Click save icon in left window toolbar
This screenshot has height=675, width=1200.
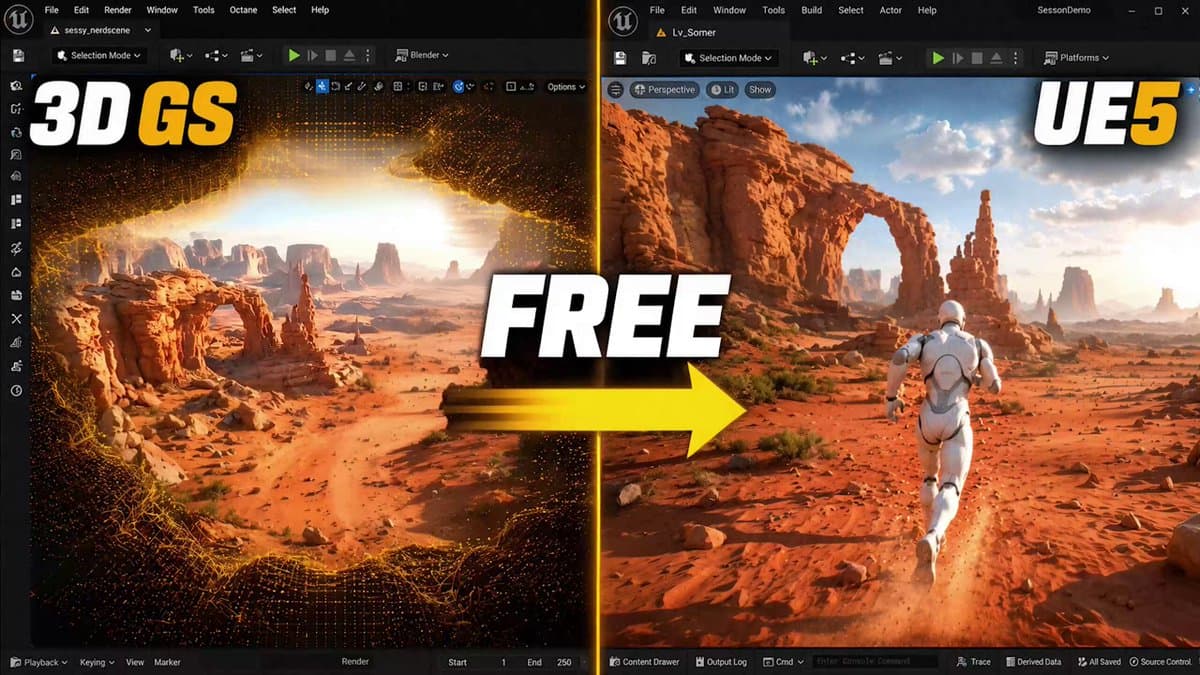(x=17, y=56)
